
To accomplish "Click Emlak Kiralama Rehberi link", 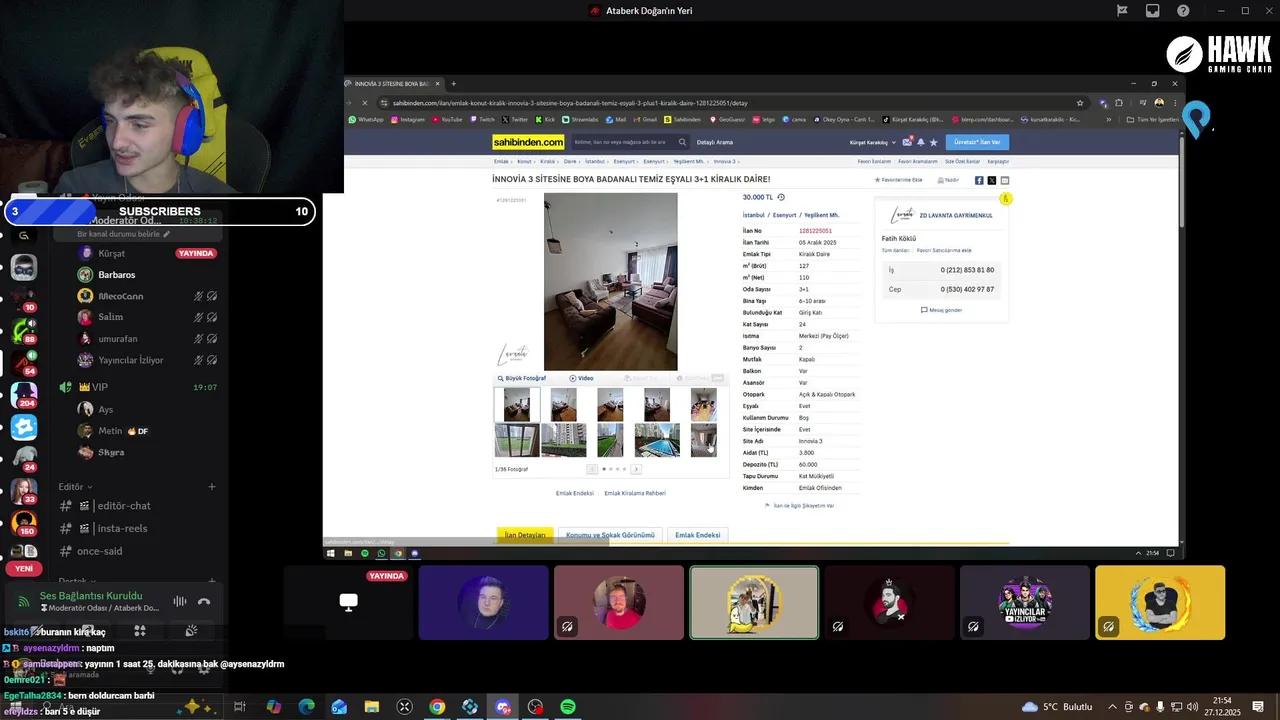I will pyautogui.click(x=635, y=493).
